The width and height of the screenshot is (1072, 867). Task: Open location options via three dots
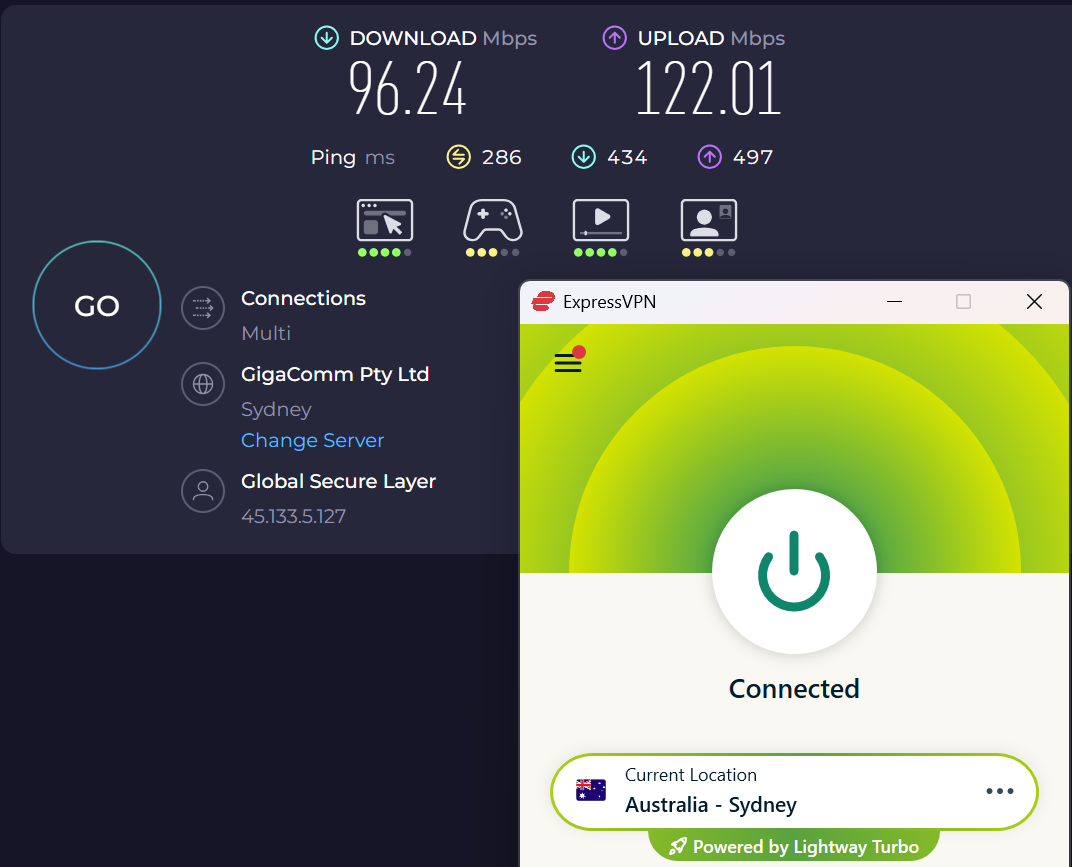point(1000,791)
